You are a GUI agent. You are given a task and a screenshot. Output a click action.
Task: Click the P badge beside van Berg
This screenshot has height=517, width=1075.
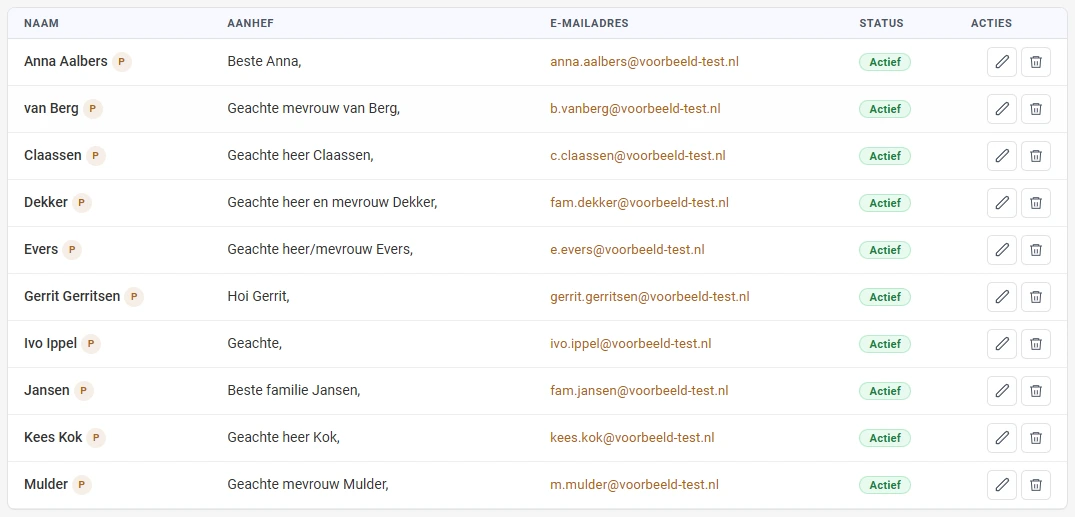click(93, 109)
